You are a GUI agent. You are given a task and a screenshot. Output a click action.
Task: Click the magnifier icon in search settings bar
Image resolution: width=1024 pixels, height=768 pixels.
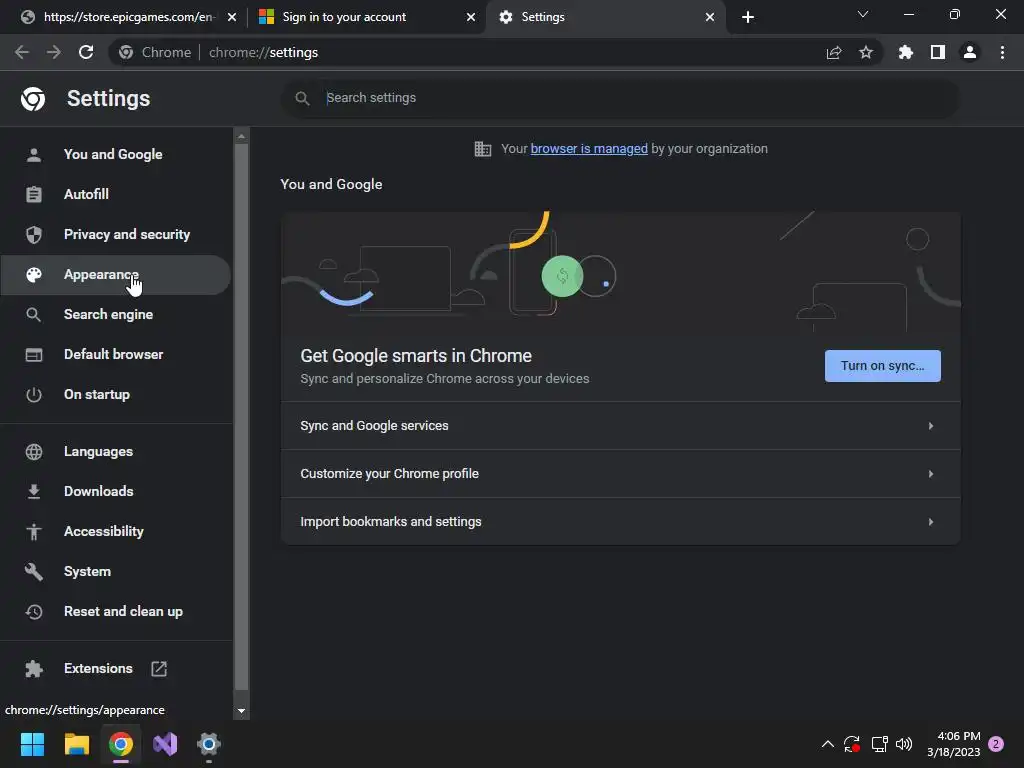pos(302,98)
